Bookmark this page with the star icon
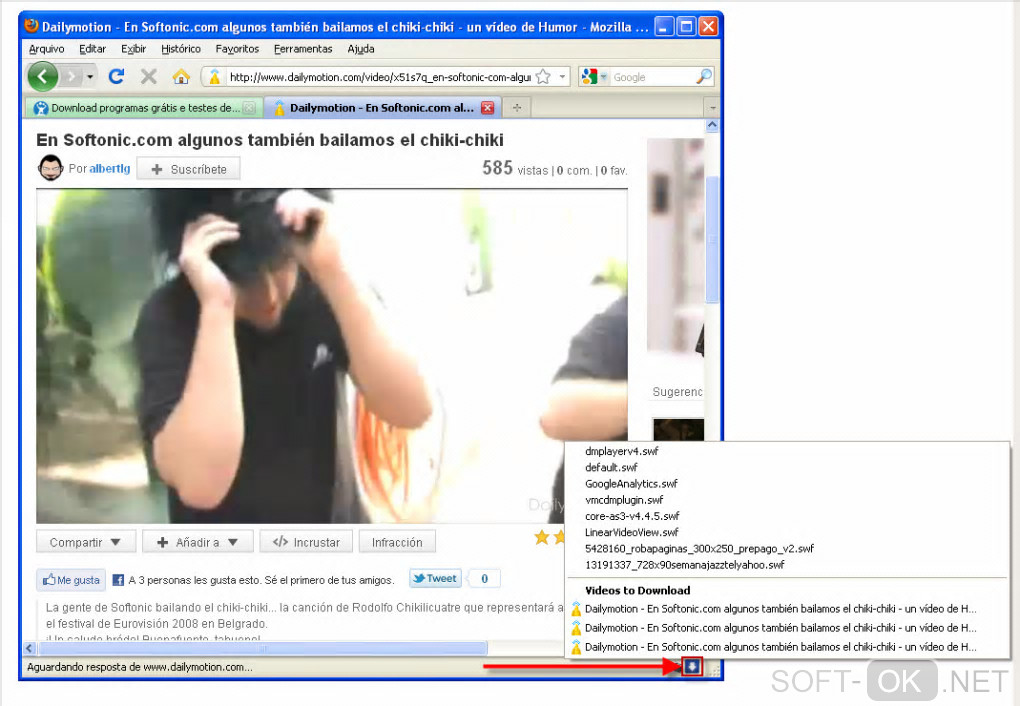 [x=543, y=77]
